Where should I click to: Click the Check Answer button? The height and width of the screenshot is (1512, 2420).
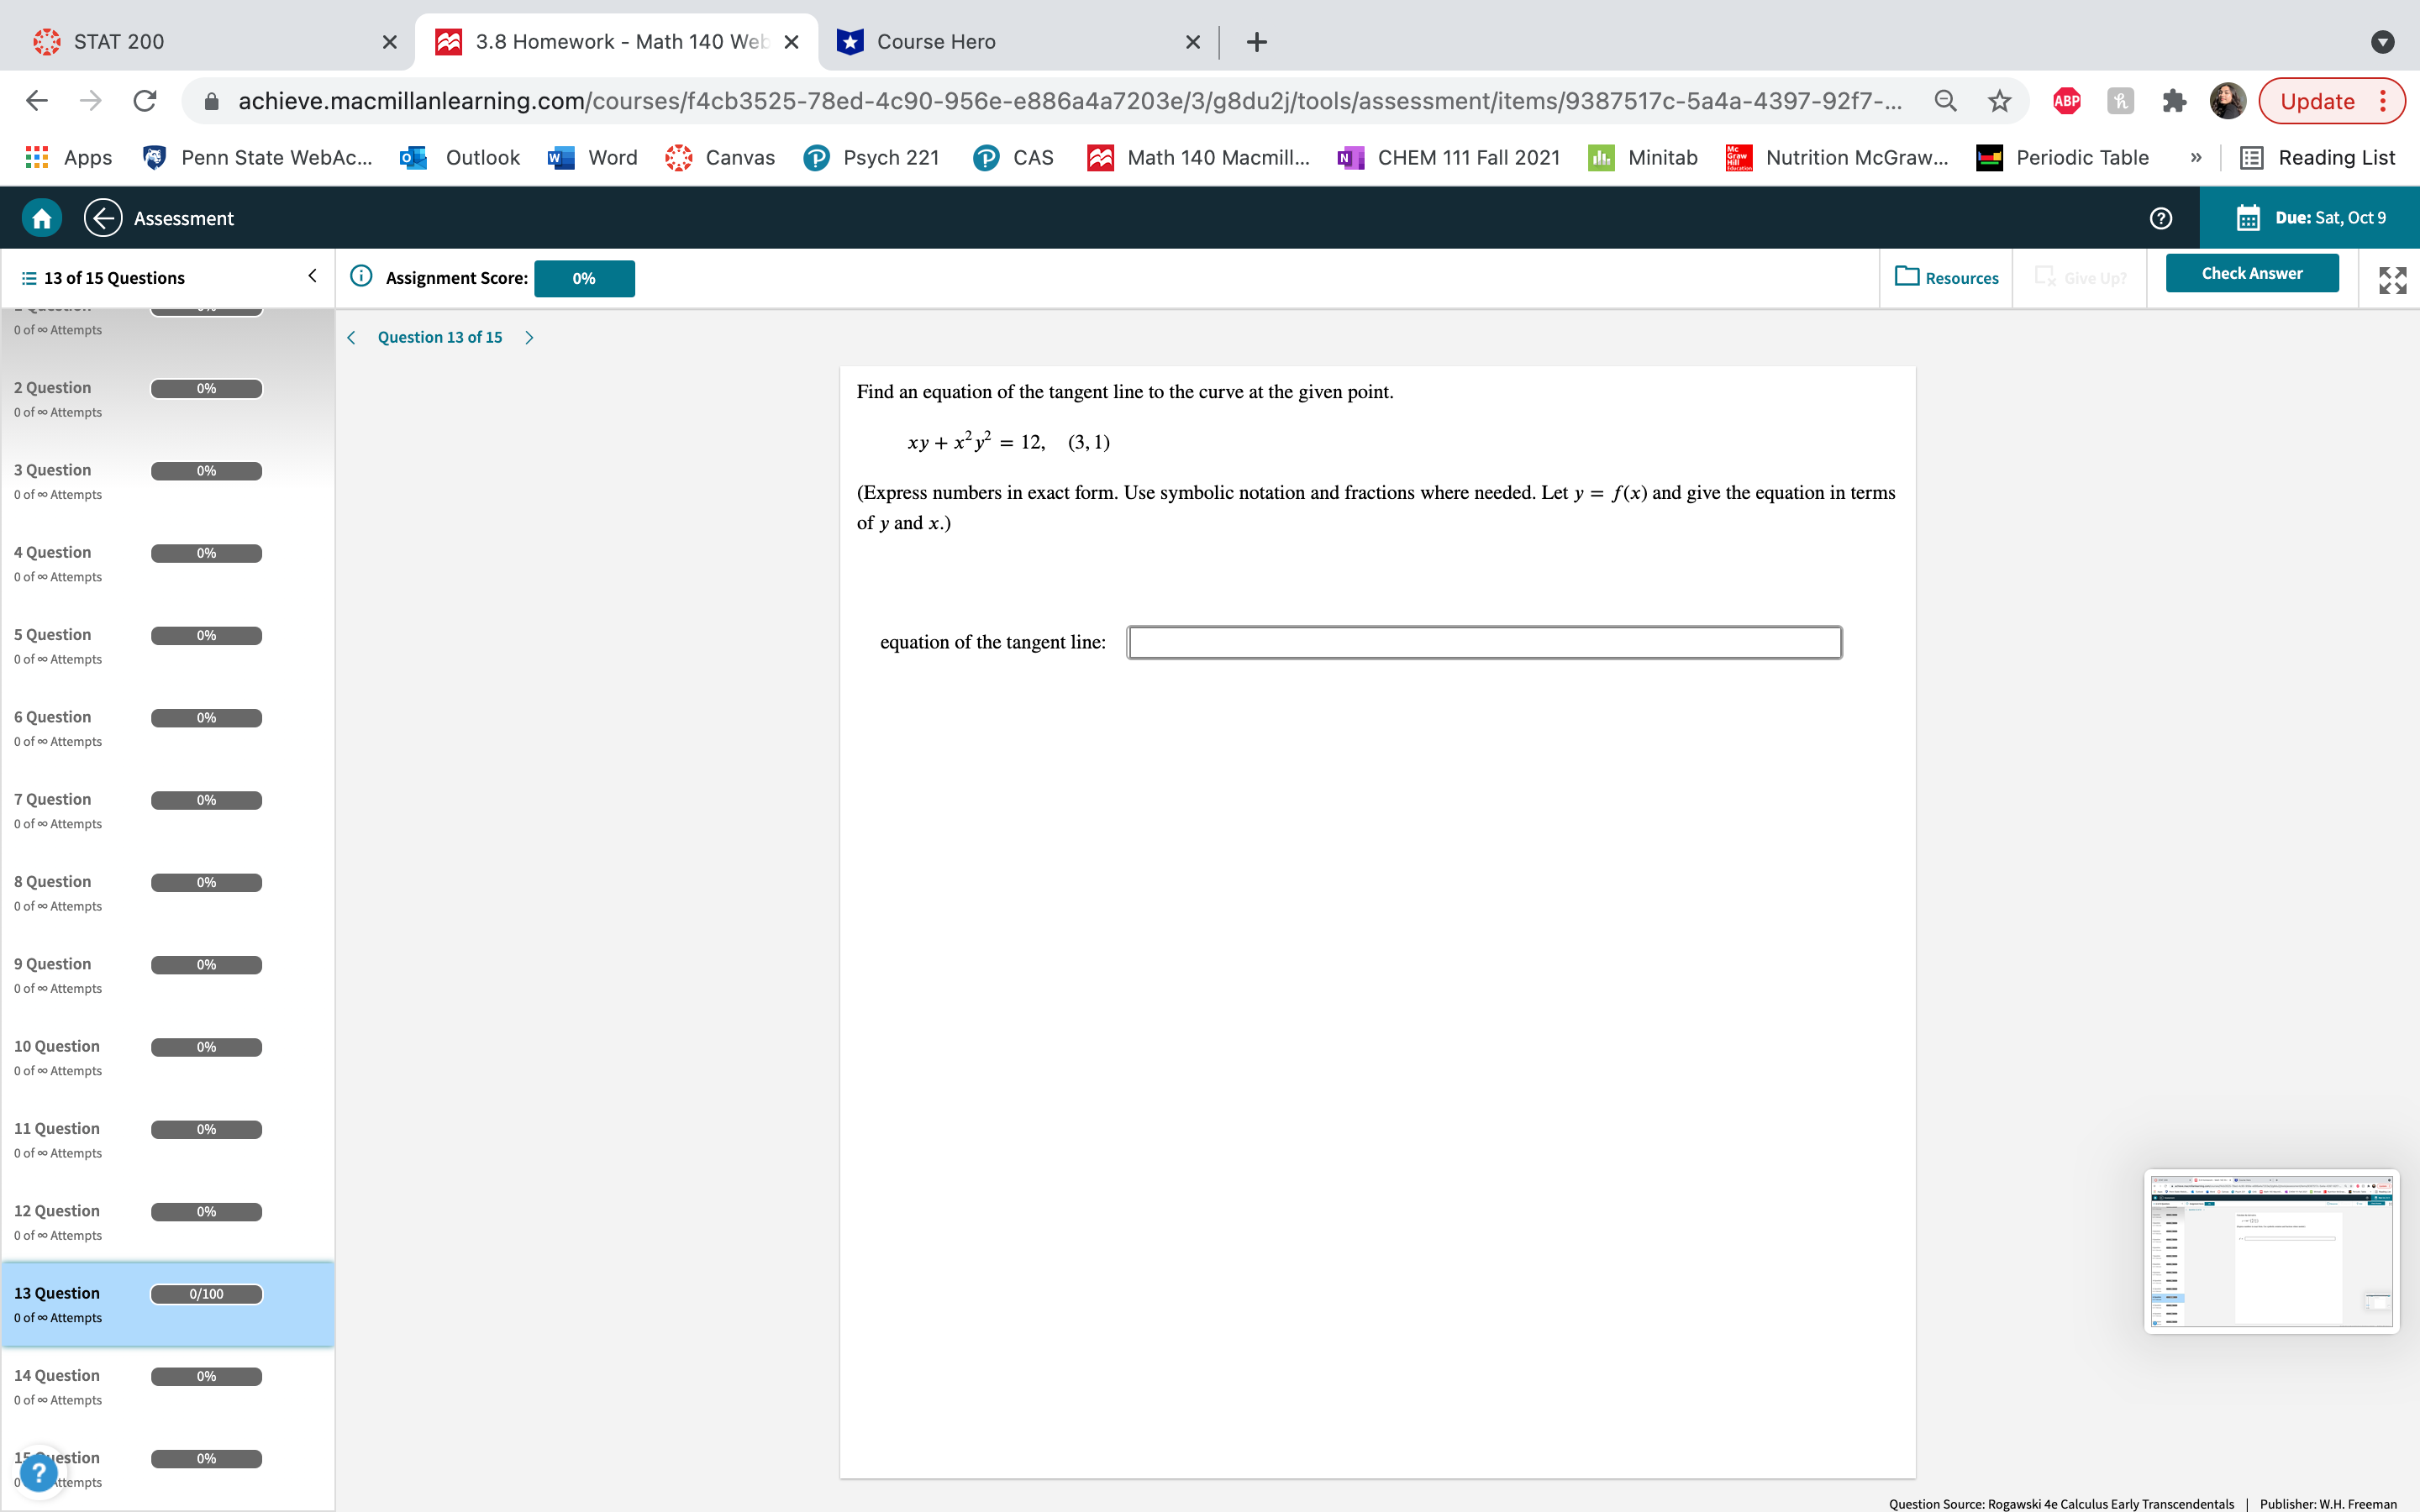click(2252, 272)
